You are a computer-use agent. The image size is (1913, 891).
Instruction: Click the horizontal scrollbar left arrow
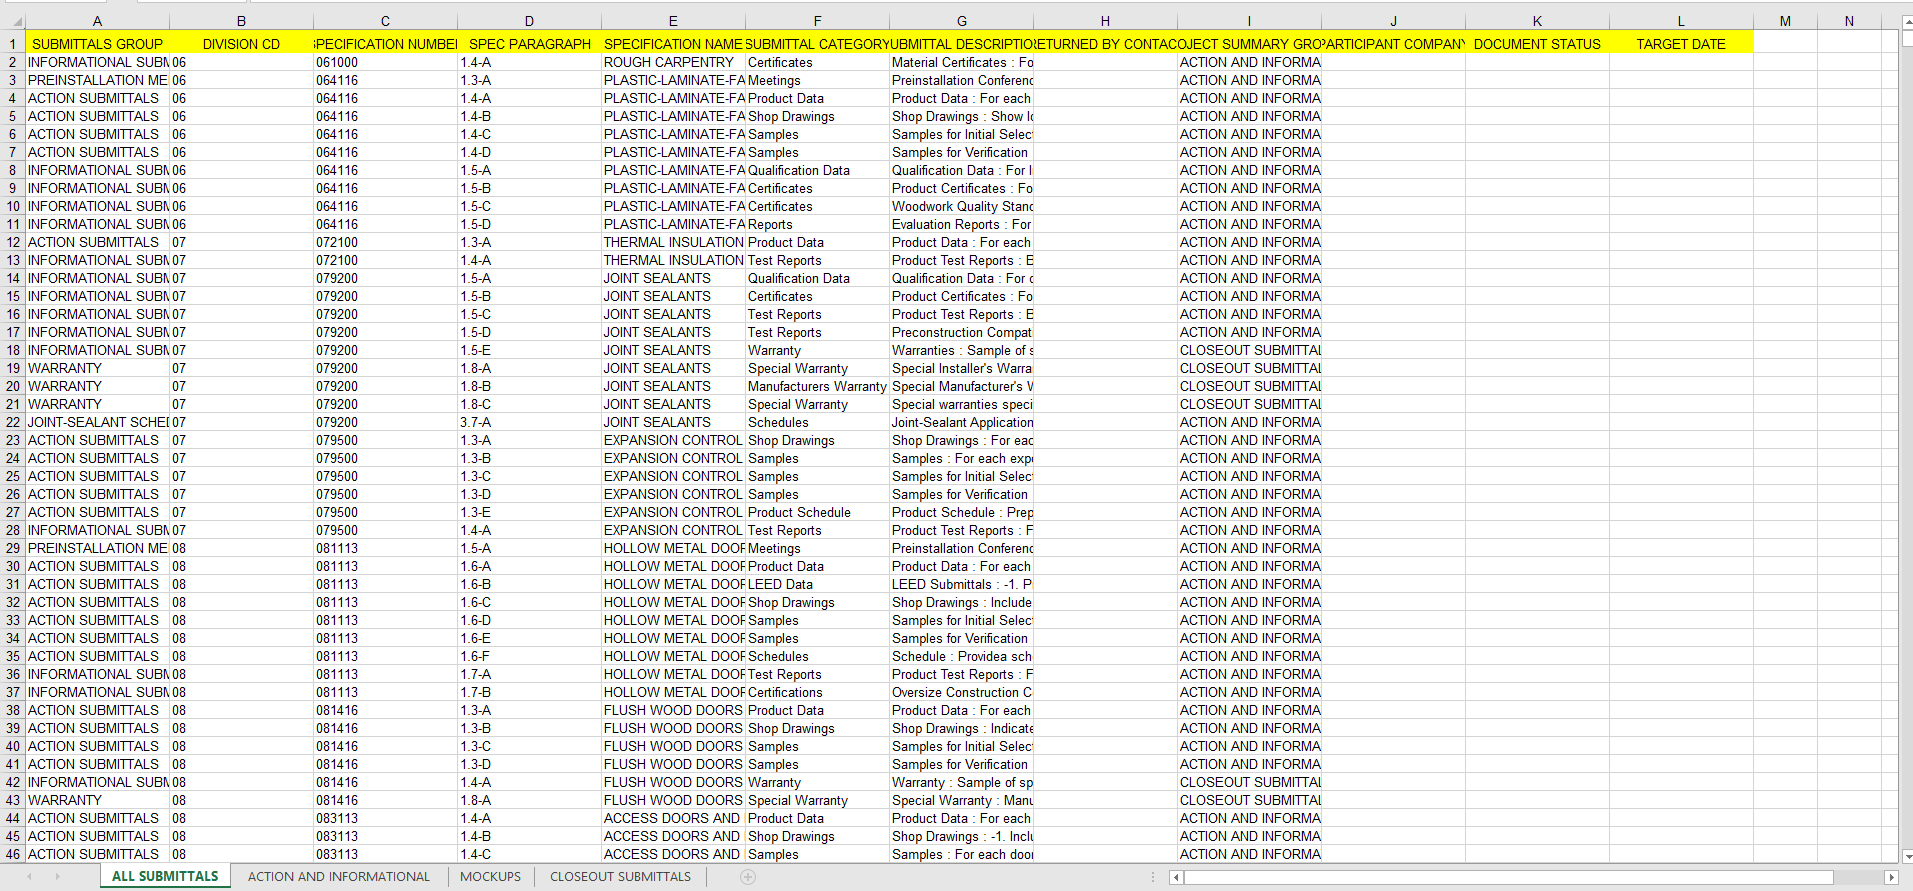(1176, 877)
